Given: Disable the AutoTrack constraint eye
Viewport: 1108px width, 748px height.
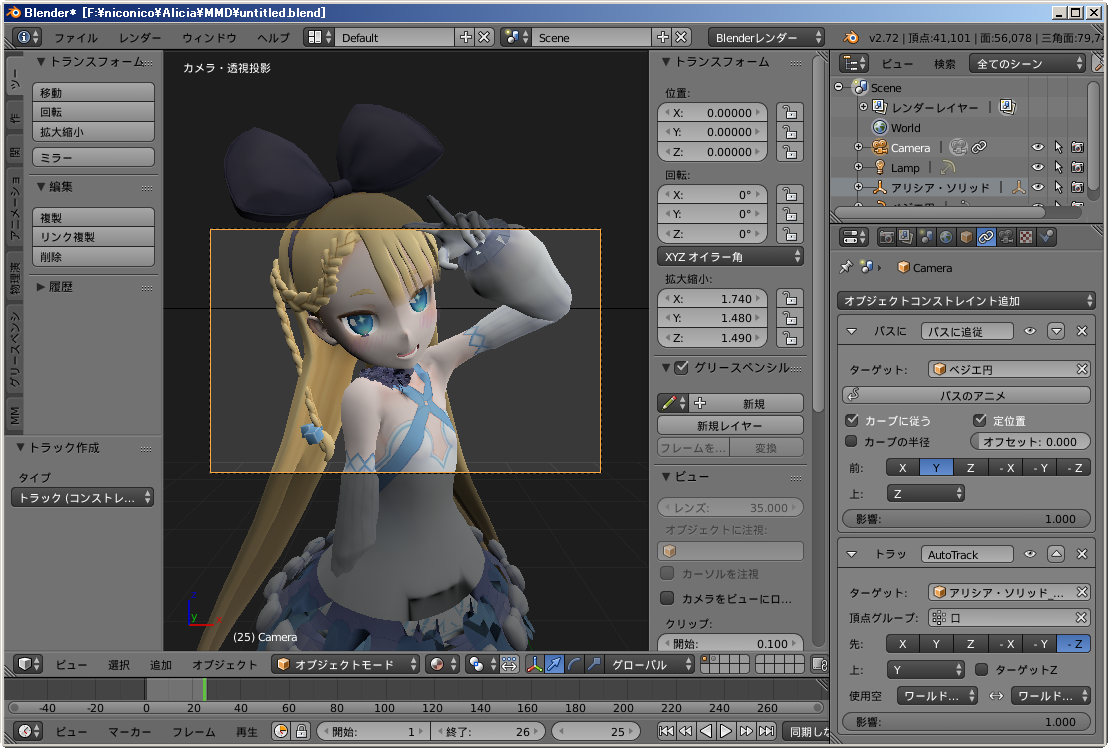Looking at the screenshot, I should pos(1030,554).
